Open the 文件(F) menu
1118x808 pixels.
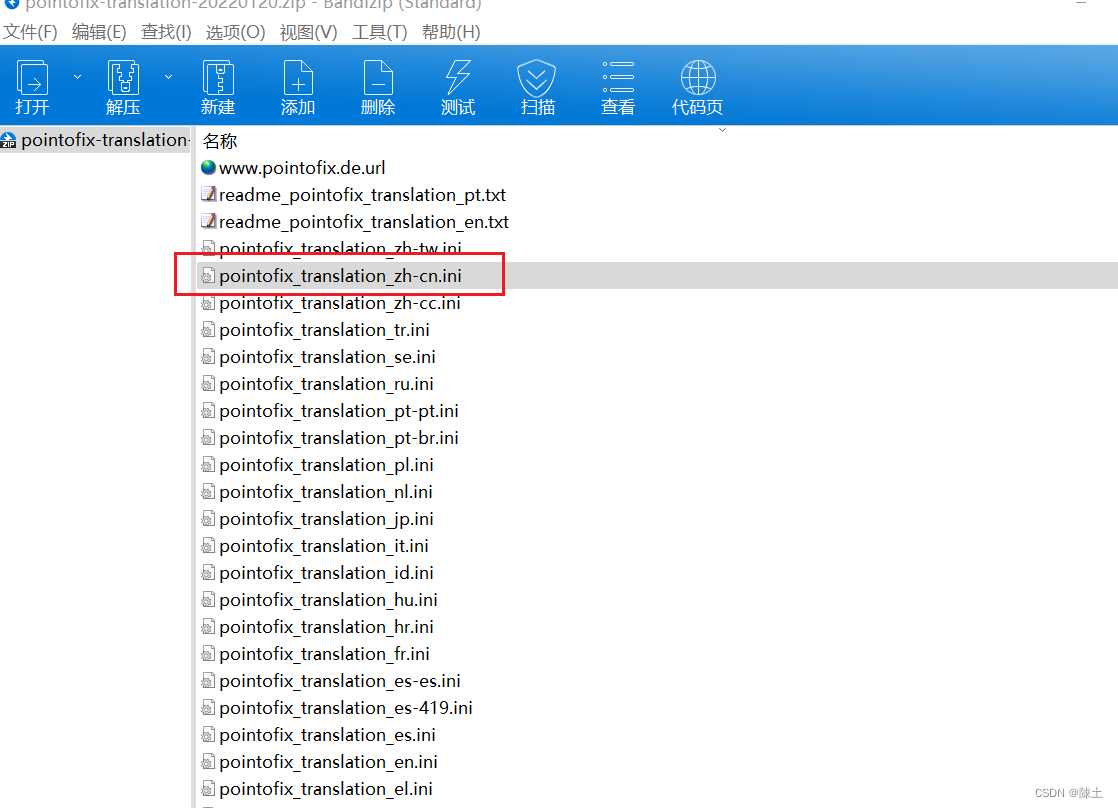click(x=30, y=32)
